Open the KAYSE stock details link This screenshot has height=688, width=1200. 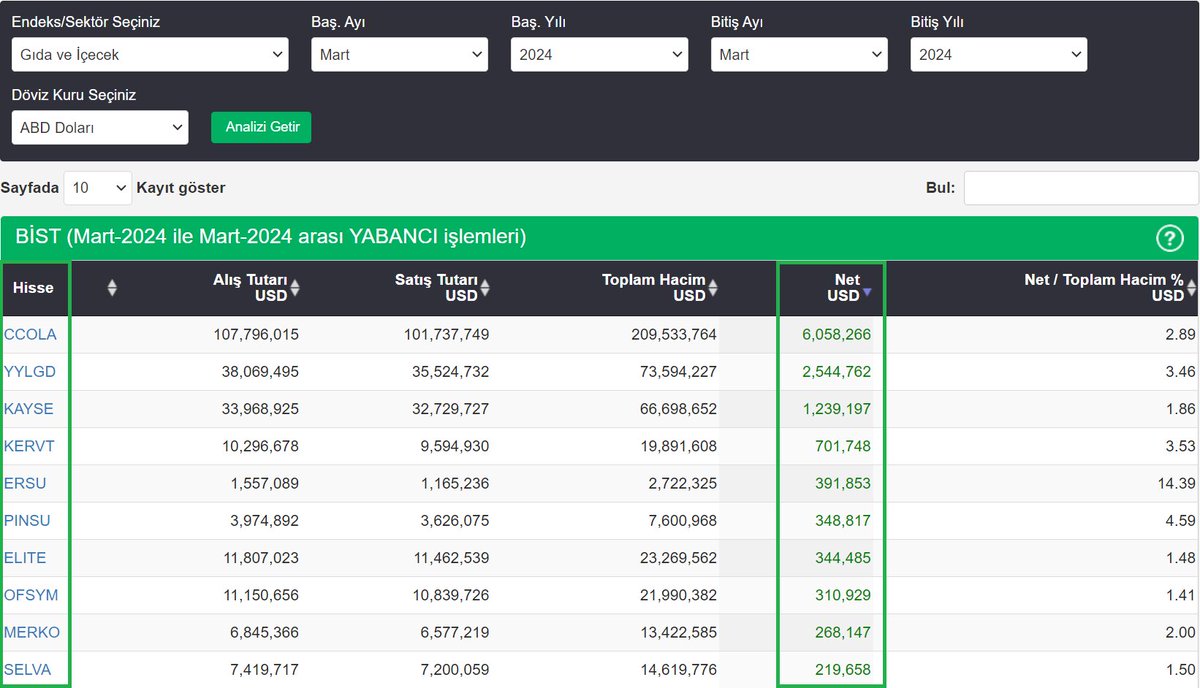pyautogui.click(x=29, y=409)
